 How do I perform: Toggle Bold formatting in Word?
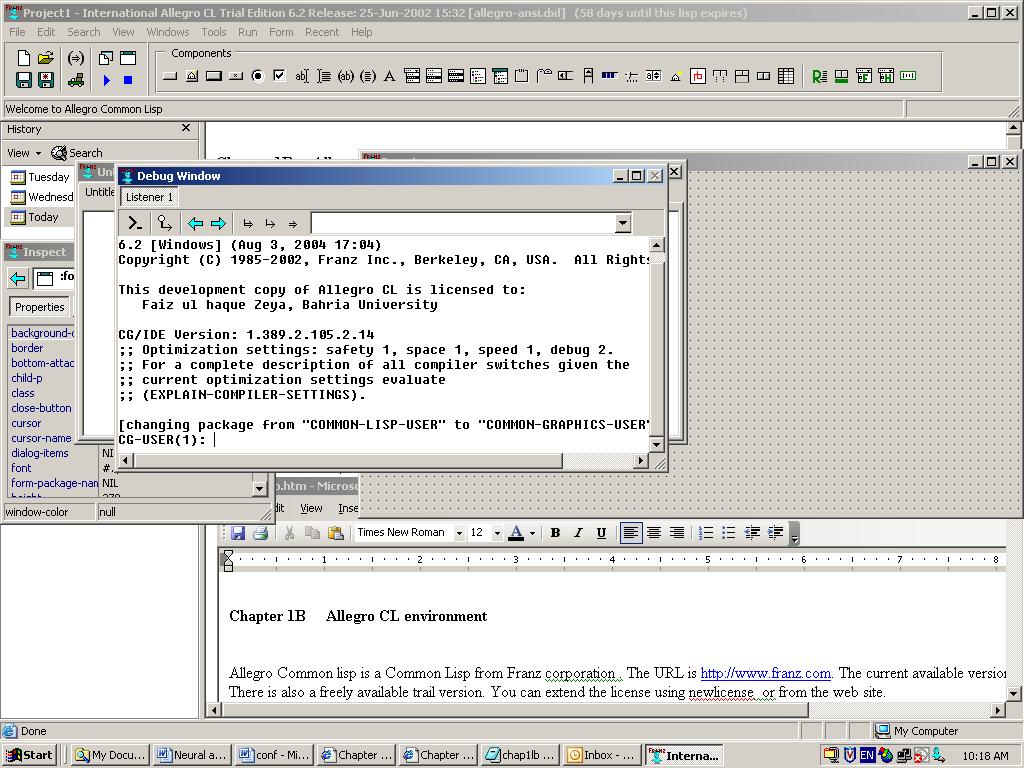[555, 533]
